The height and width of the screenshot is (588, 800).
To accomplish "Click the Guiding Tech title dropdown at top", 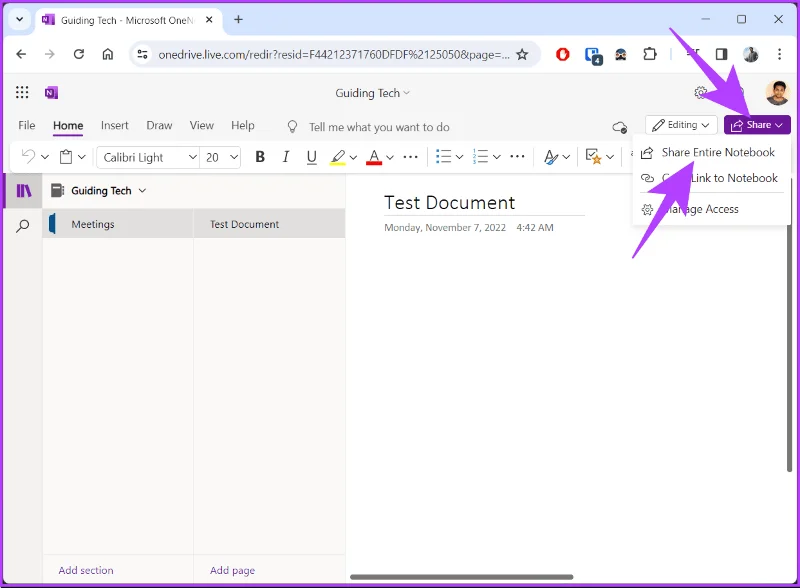I will click(372, 93).
